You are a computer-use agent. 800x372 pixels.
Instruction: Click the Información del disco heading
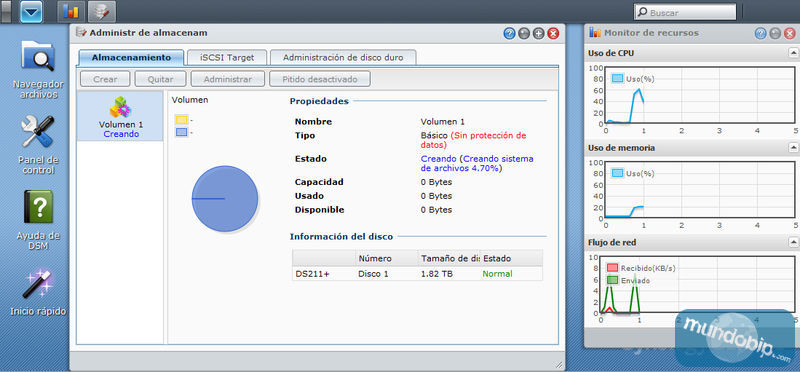(341, 237)
